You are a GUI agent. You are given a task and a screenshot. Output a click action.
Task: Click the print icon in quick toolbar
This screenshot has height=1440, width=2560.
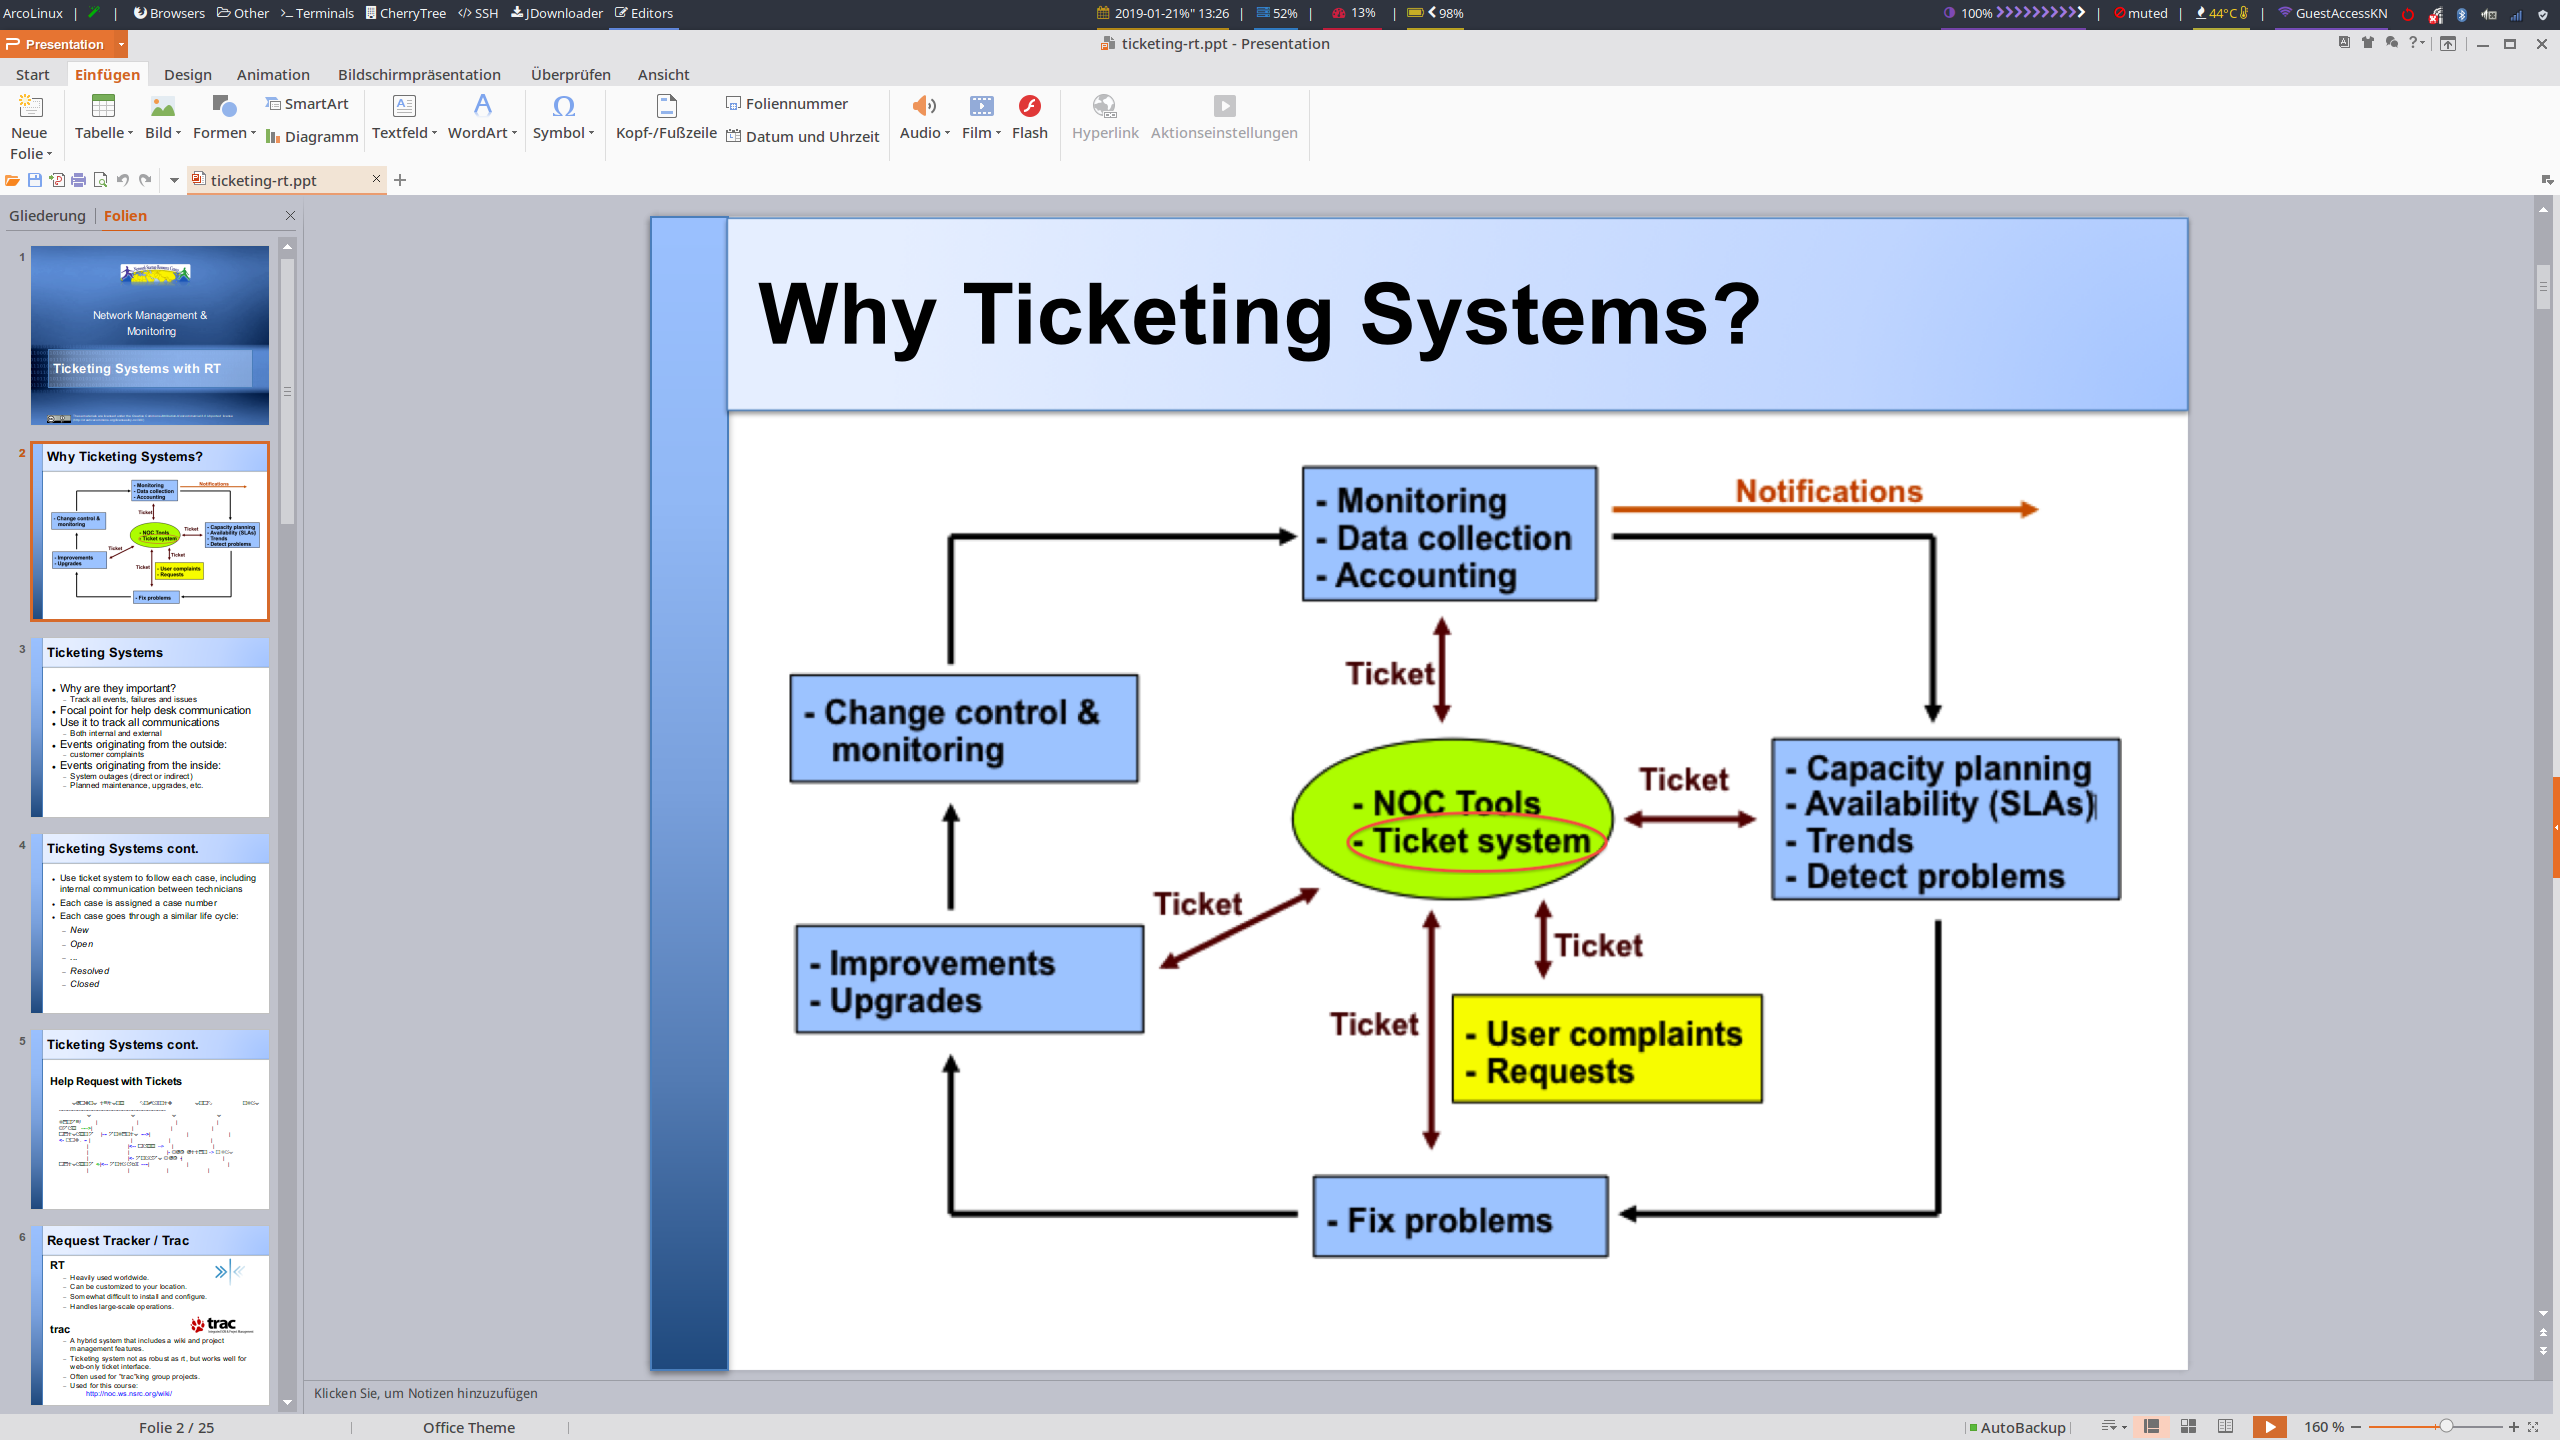click(x=79, y=180)
